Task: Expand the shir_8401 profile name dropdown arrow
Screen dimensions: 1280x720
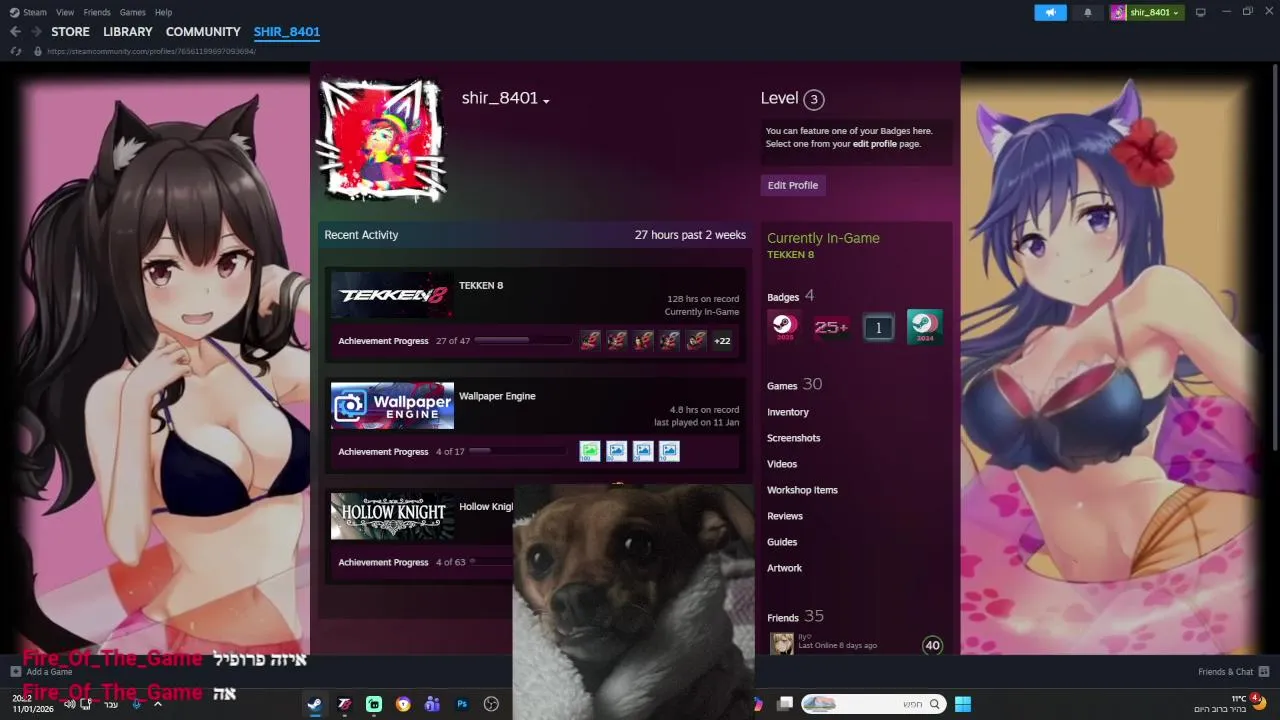Action: coord(546,100)
